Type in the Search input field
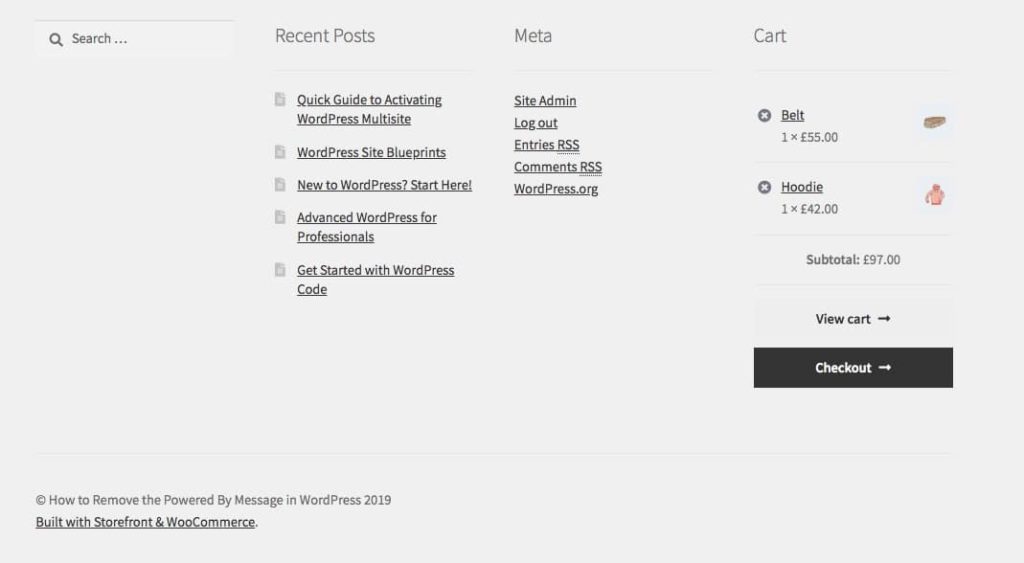This screenshot has width=1024, height=563. pos(145,40)
